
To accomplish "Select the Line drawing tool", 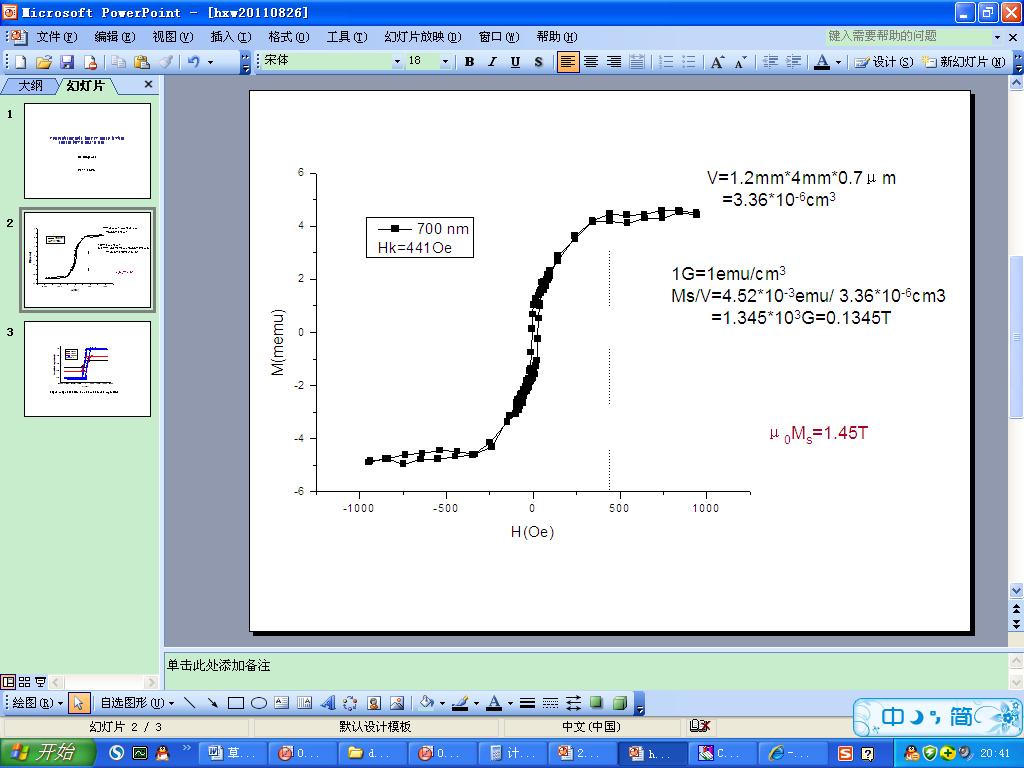I will (189, 703).
